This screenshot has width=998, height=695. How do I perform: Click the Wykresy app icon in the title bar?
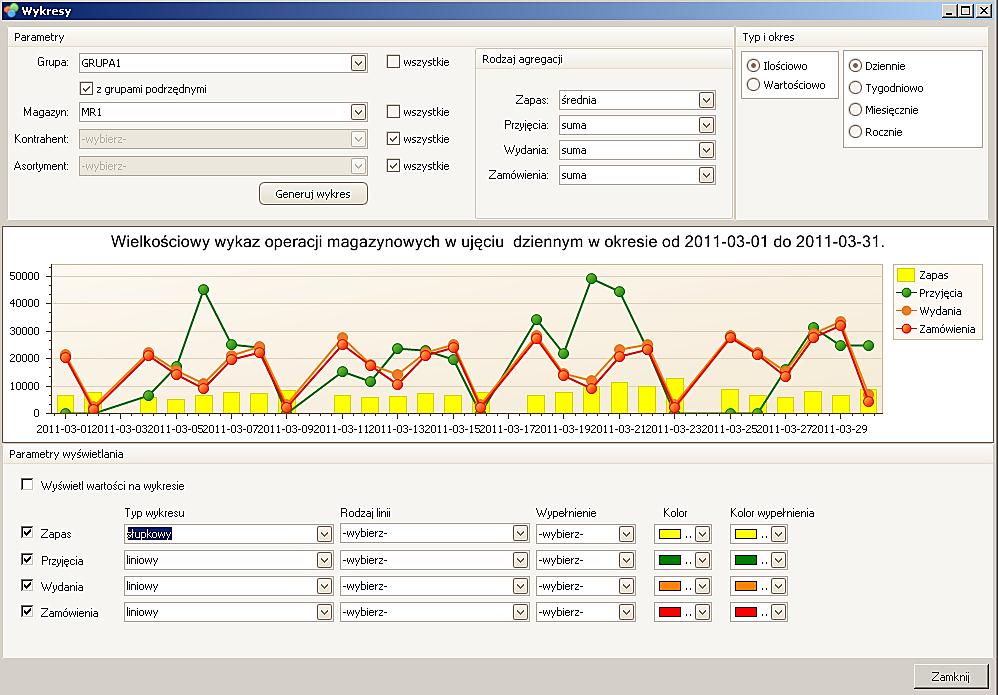[x=11, y=10]
